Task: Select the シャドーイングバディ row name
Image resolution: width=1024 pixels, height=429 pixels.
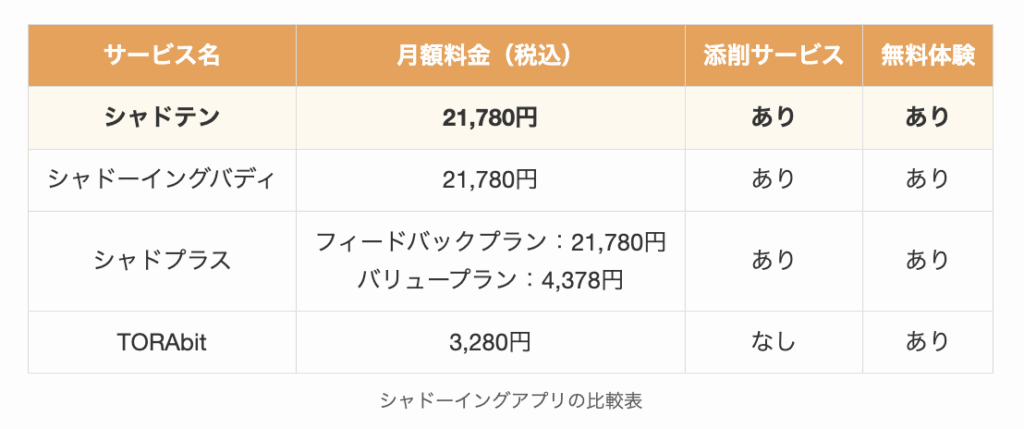Action: point(162,180)
